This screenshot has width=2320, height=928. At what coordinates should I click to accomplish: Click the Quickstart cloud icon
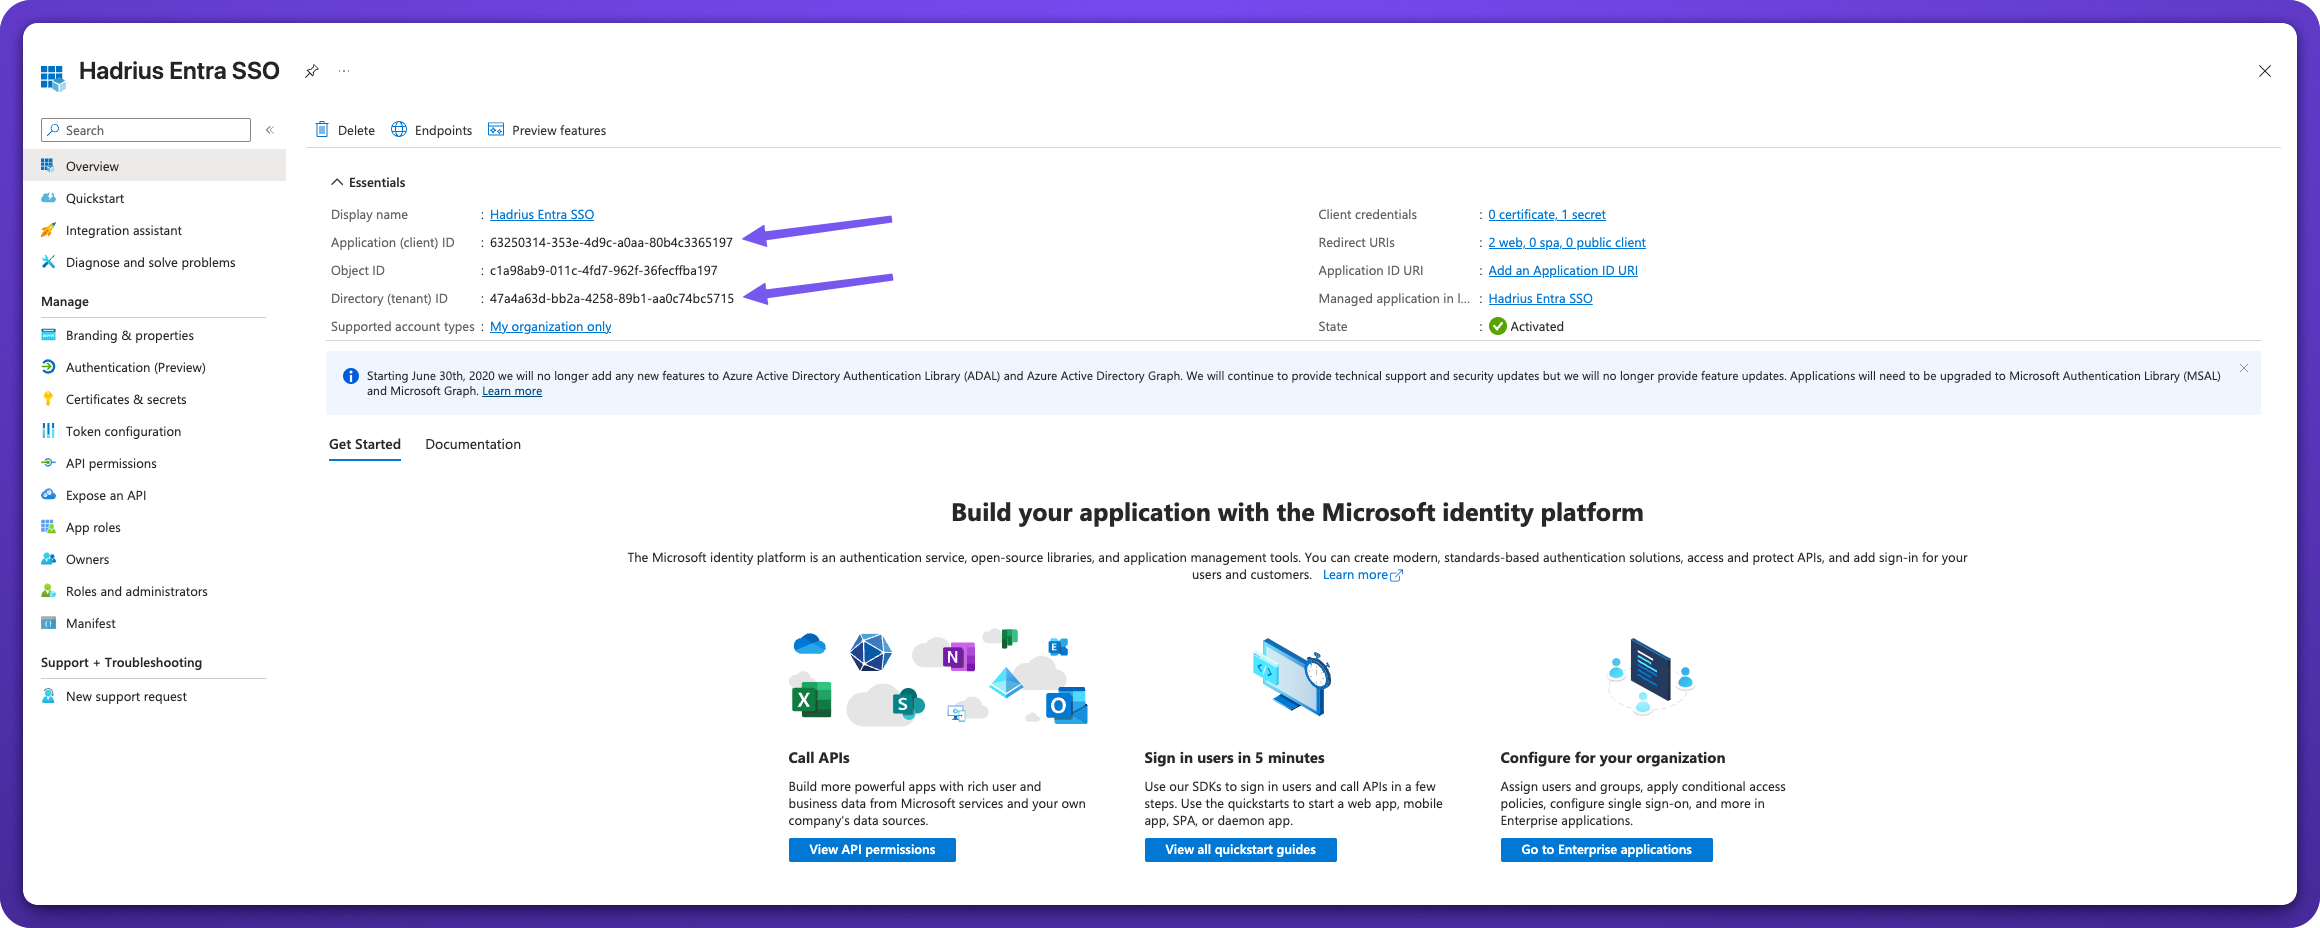[48, 198]
